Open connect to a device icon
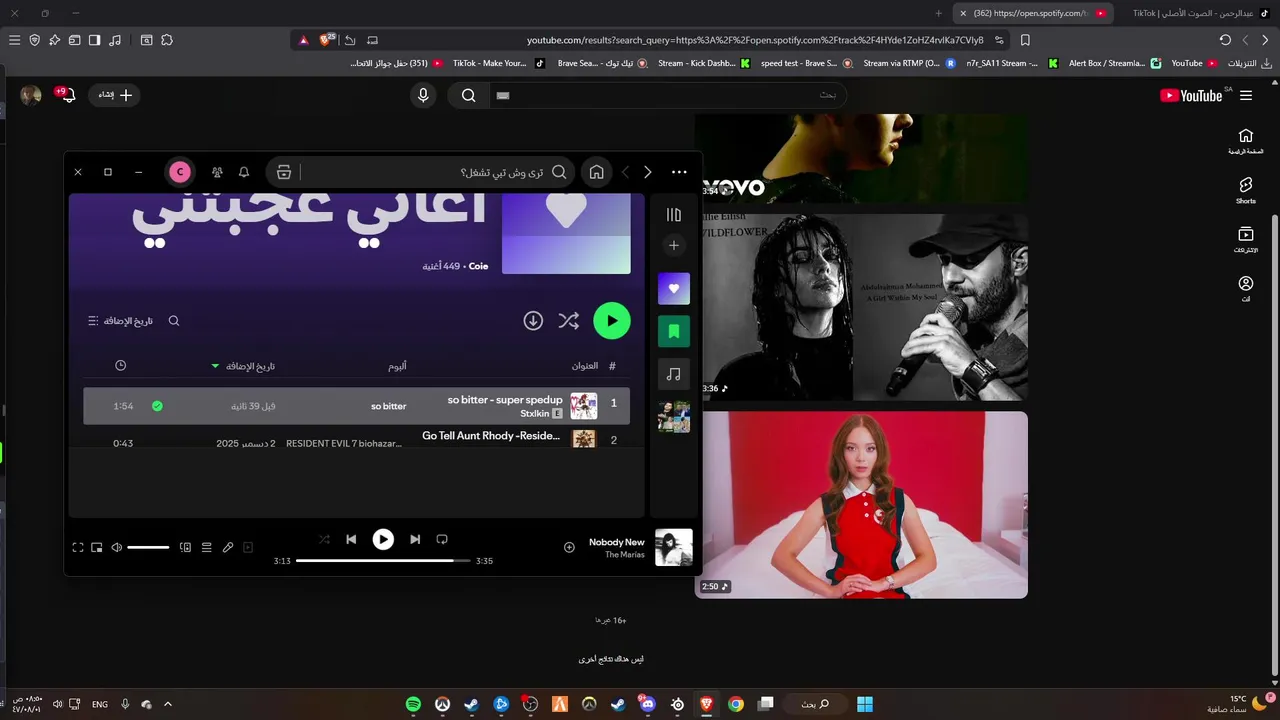The height and width of the screenshot is (720, 1280). pos(185,547)
